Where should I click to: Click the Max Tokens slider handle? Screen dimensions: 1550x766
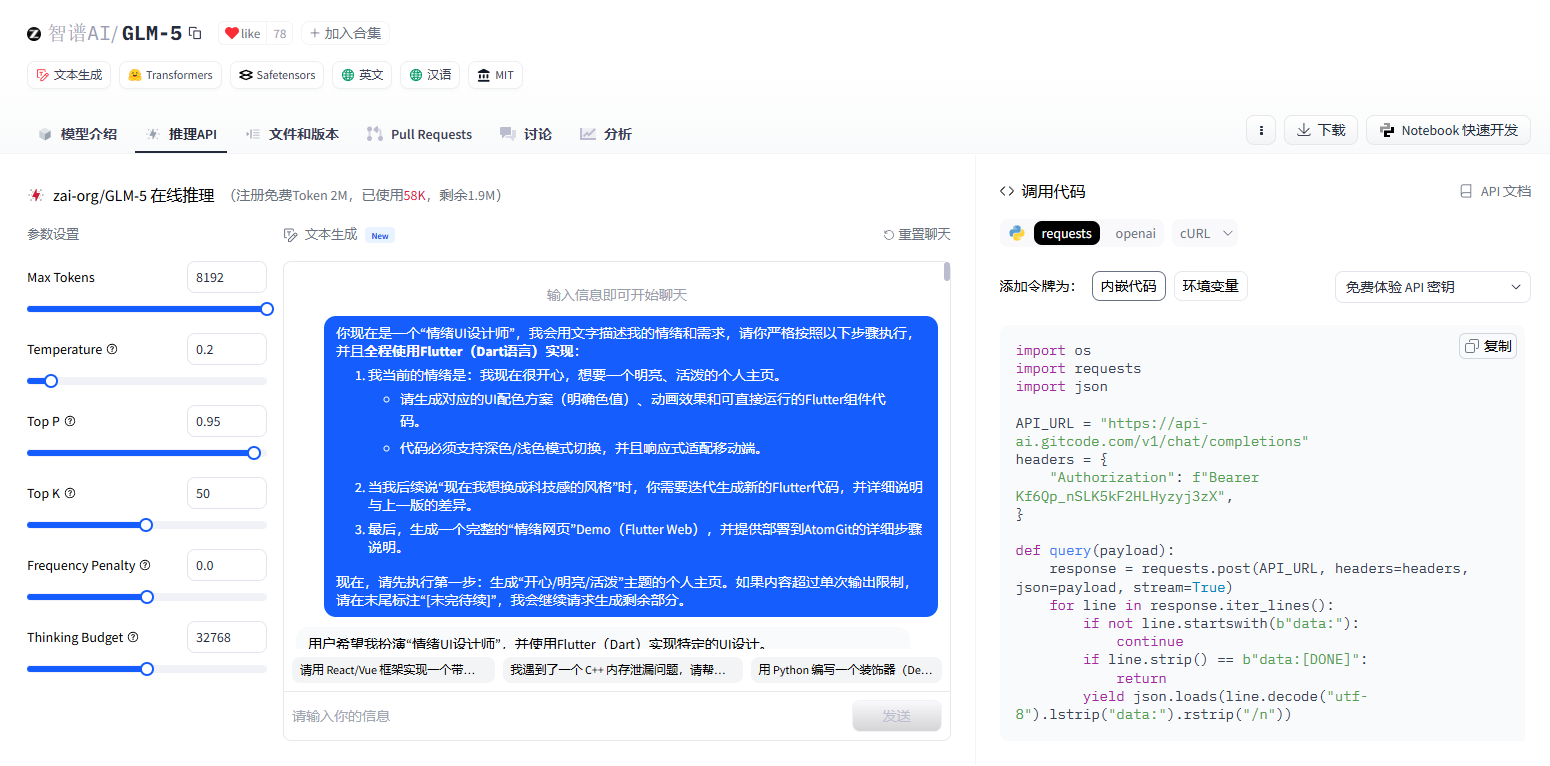coord(267,309)
